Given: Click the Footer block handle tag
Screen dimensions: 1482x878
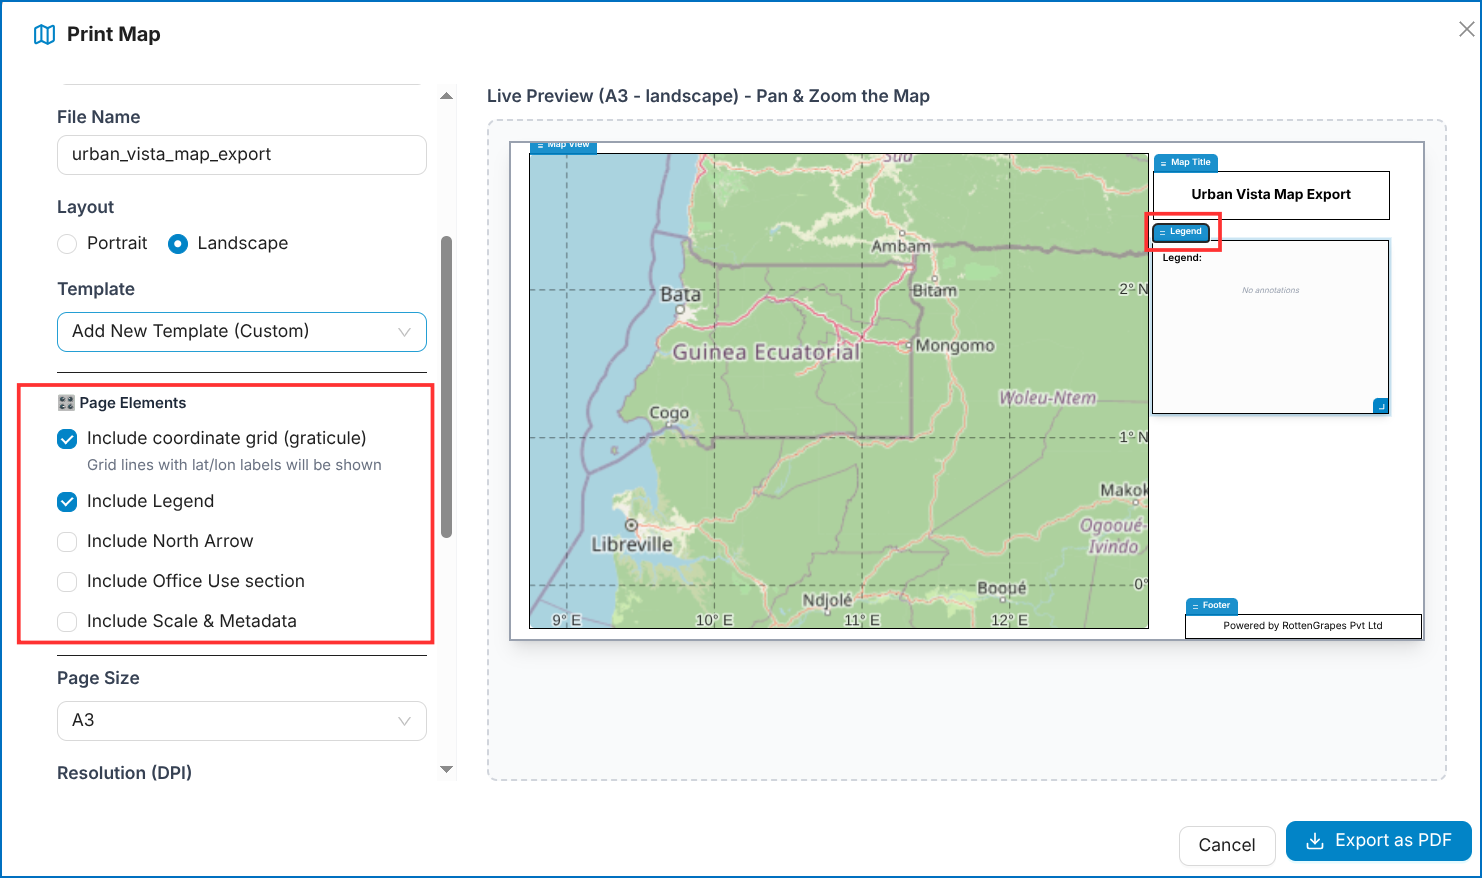Looking at the screenshot, I should click(x=1211, y=606).
